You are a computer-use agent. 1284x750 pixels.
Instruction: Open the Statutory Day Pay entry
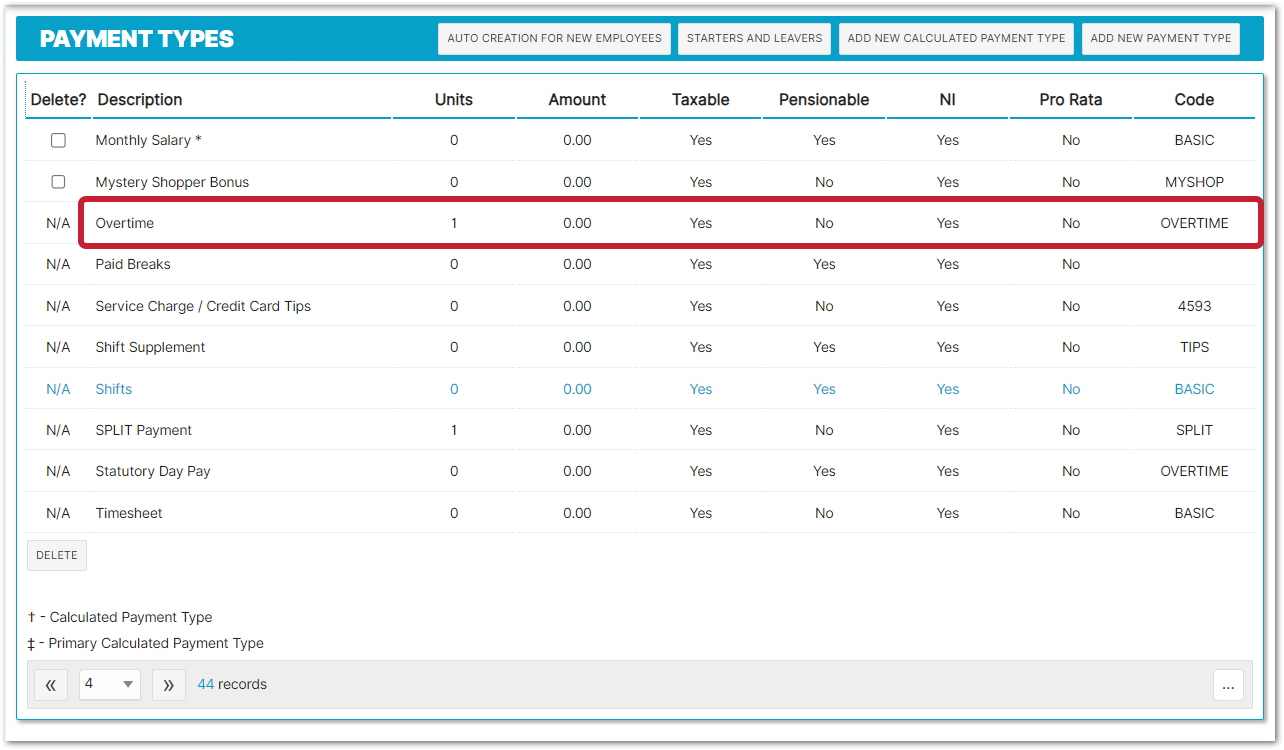[x=153, y=472]
